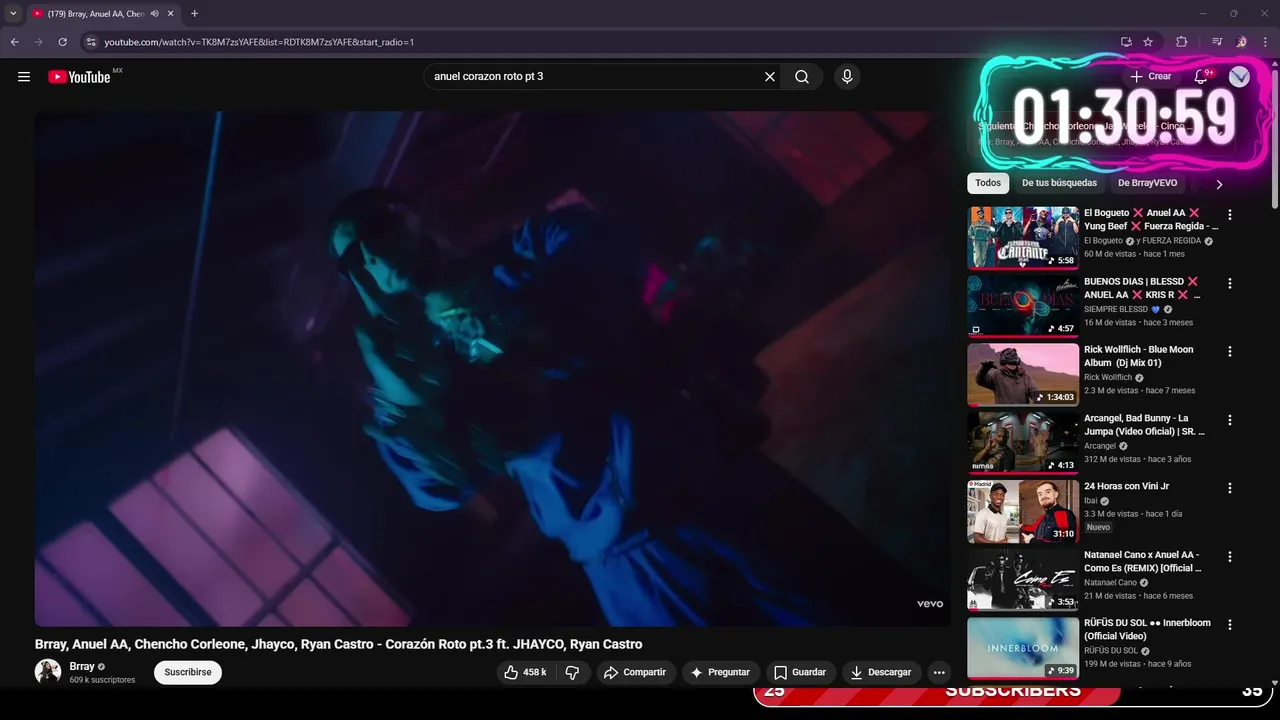The image size is (1280, 720).
Task: Open the Brray channel avatar
Action: pos(48,672)
